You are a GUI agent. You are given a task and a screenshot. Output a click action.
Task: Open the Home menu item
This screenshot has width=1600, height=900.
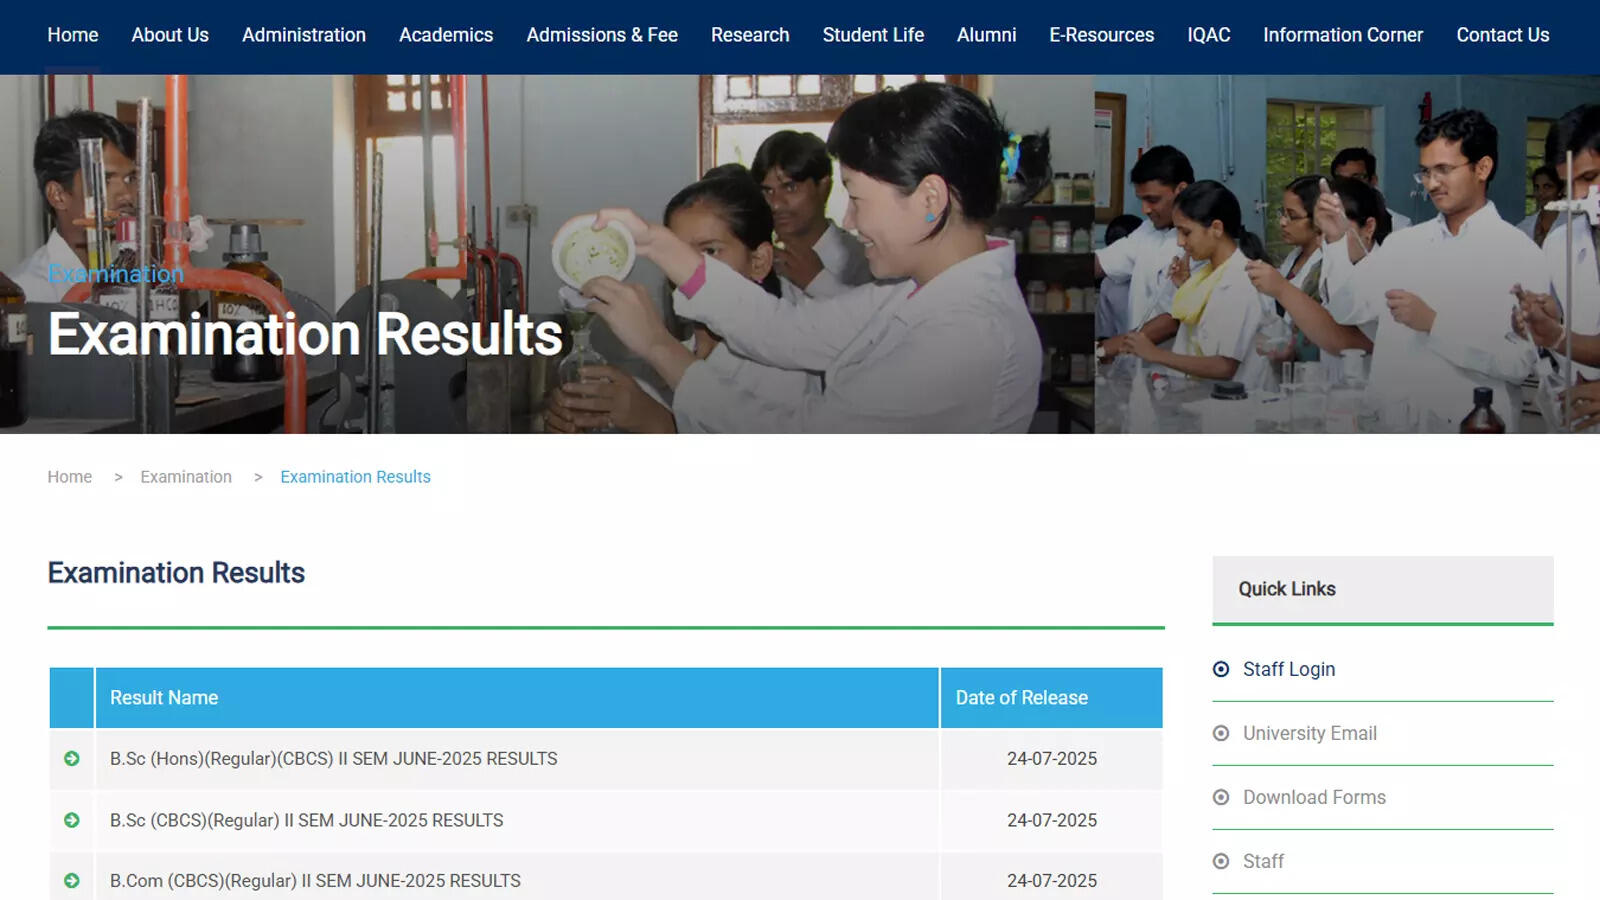pyautogui.click(x=72, y=35)
